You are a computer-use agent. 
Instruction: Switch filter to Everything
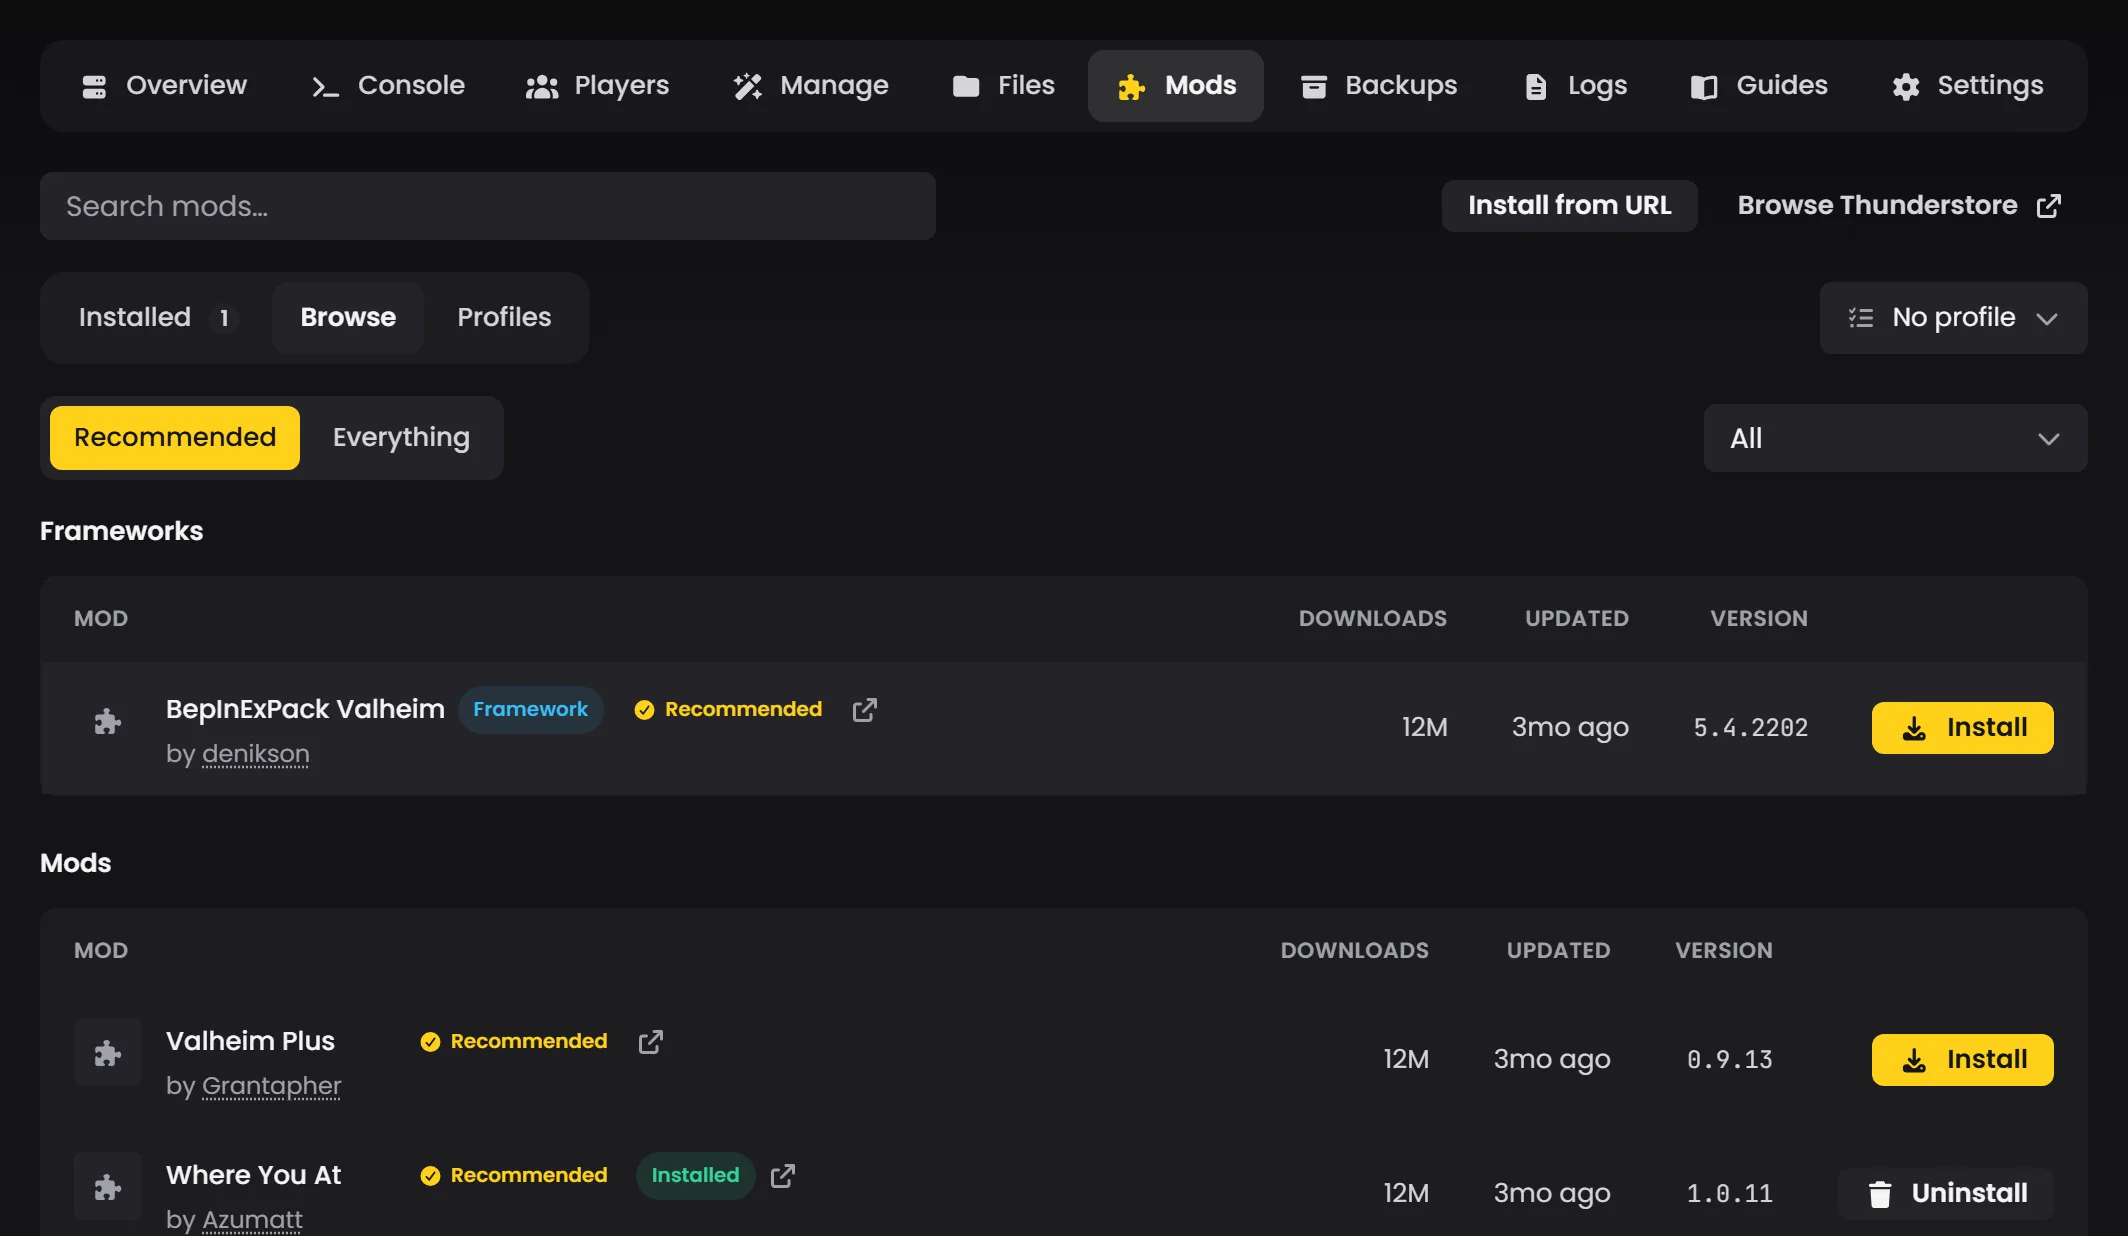click(x=401, y=438)
